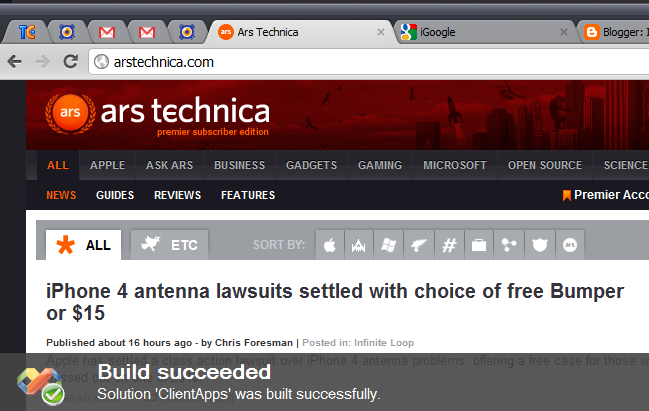Image resolution: width=649 pixels, height=411 pixels.
Task: Go to the FEATURES page
Action: pos(248,195)
